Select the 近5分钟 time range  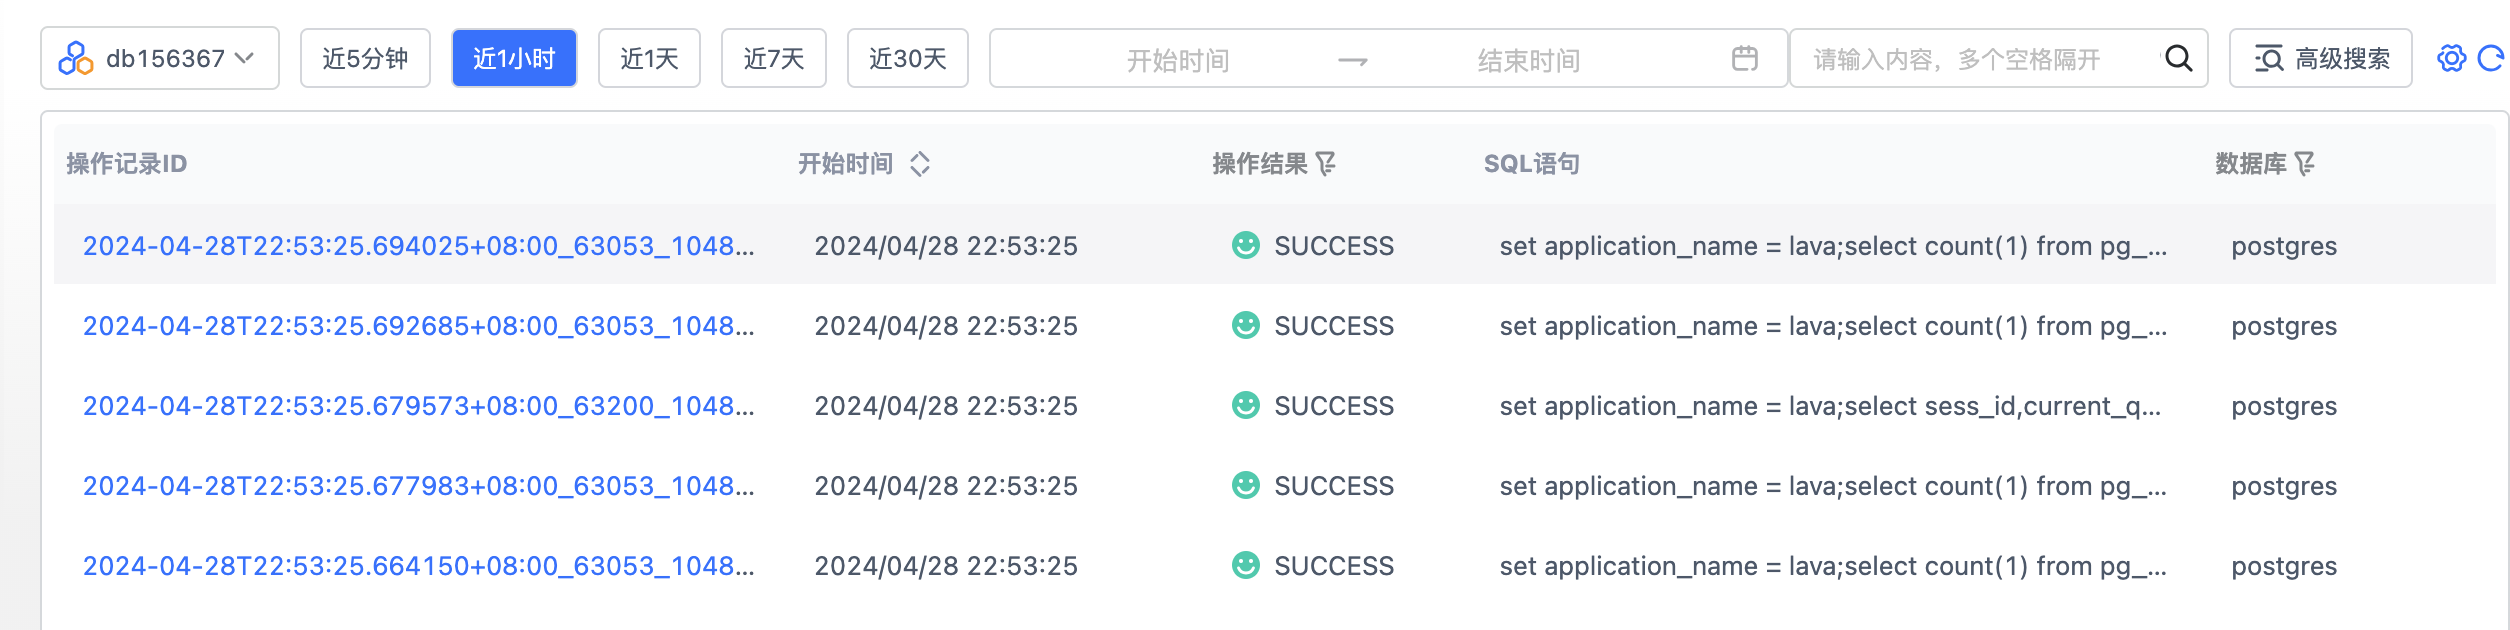pos(365,59)
